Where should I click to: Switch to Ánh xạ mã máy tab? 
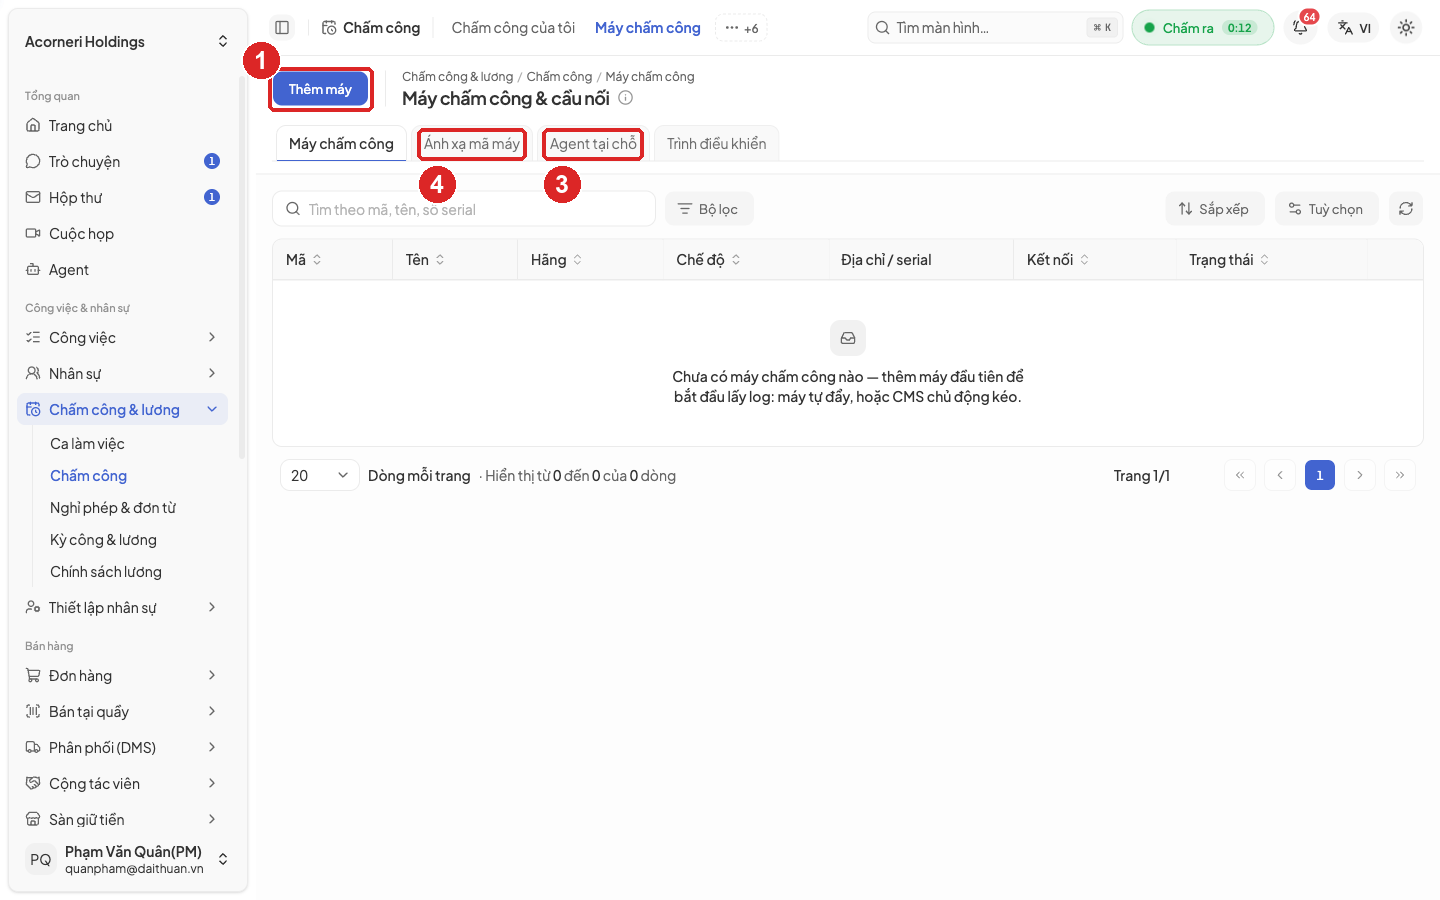click(x=472, y=144)
